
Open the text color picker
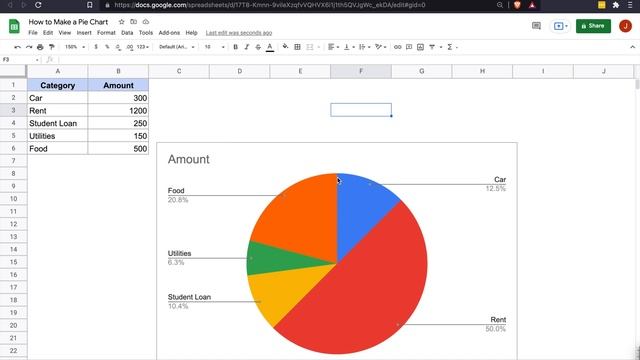270,47
